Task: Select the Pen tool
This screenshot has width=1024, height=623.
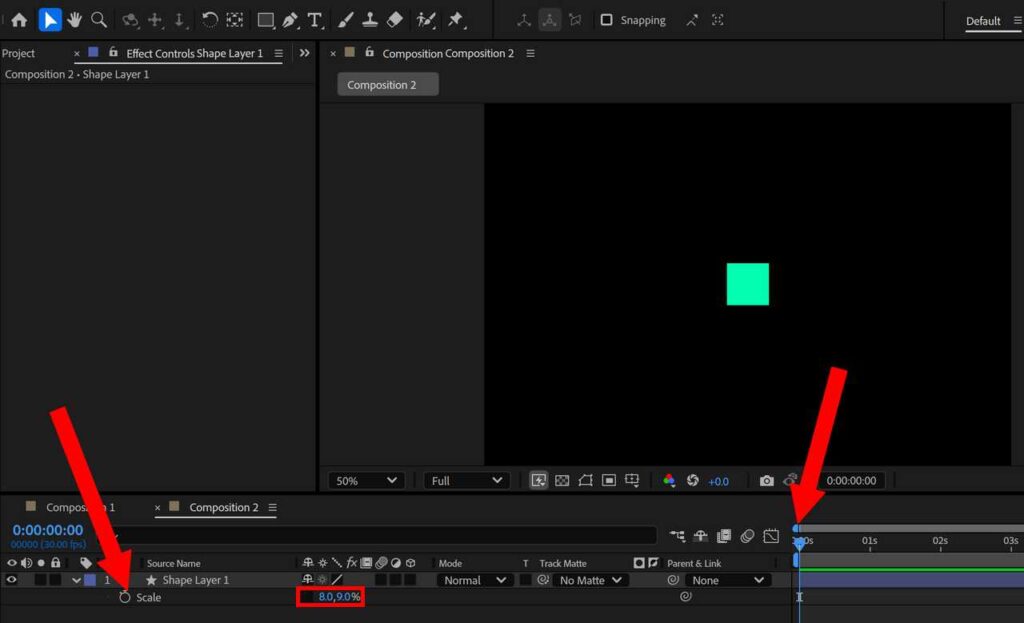Action: pos(290,20)
